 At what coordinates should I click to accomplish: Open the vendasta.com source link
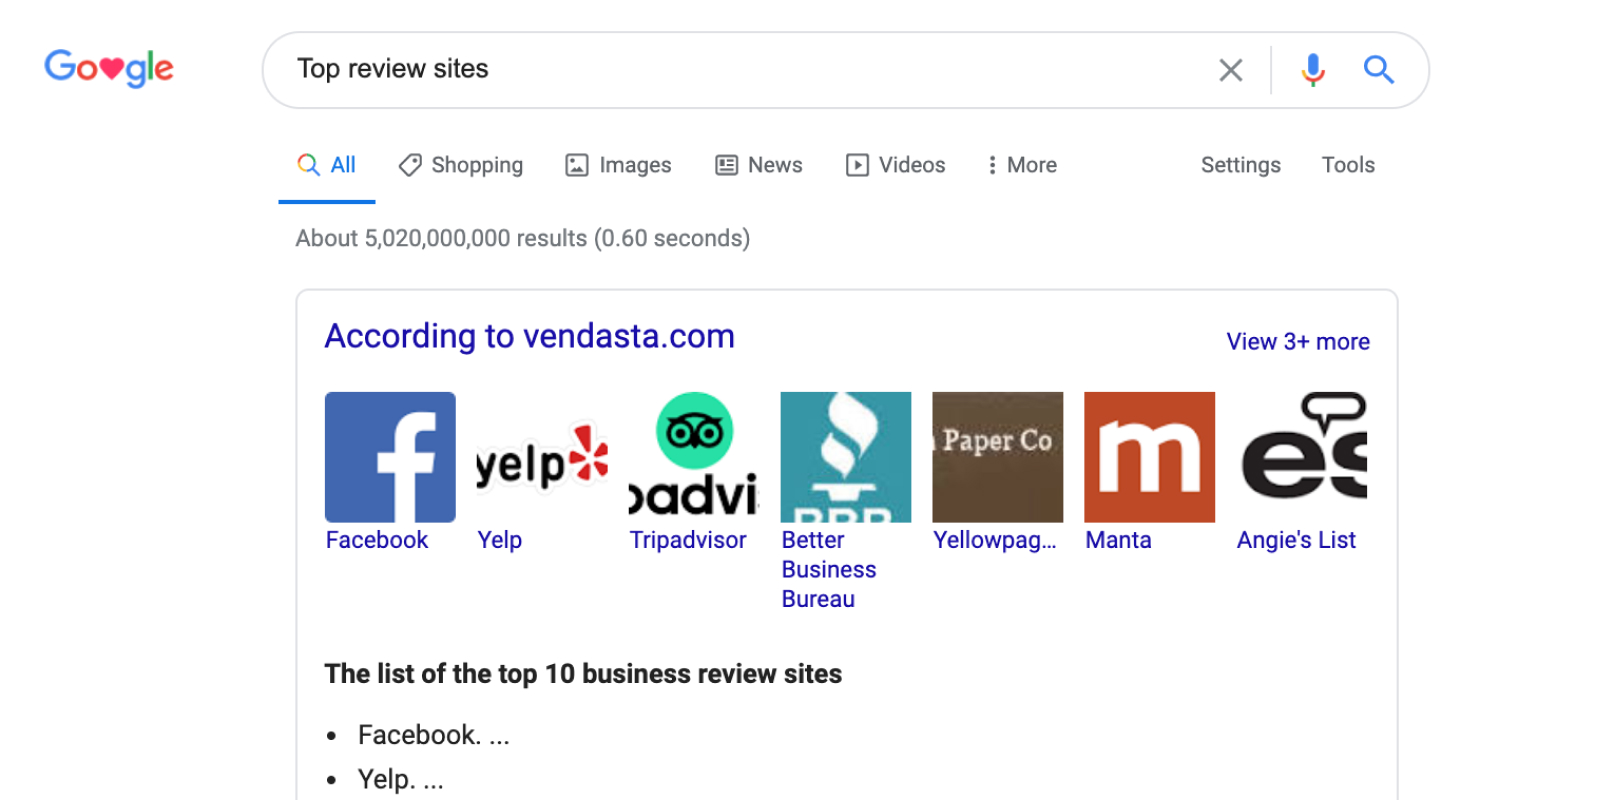tap(529, 336)
